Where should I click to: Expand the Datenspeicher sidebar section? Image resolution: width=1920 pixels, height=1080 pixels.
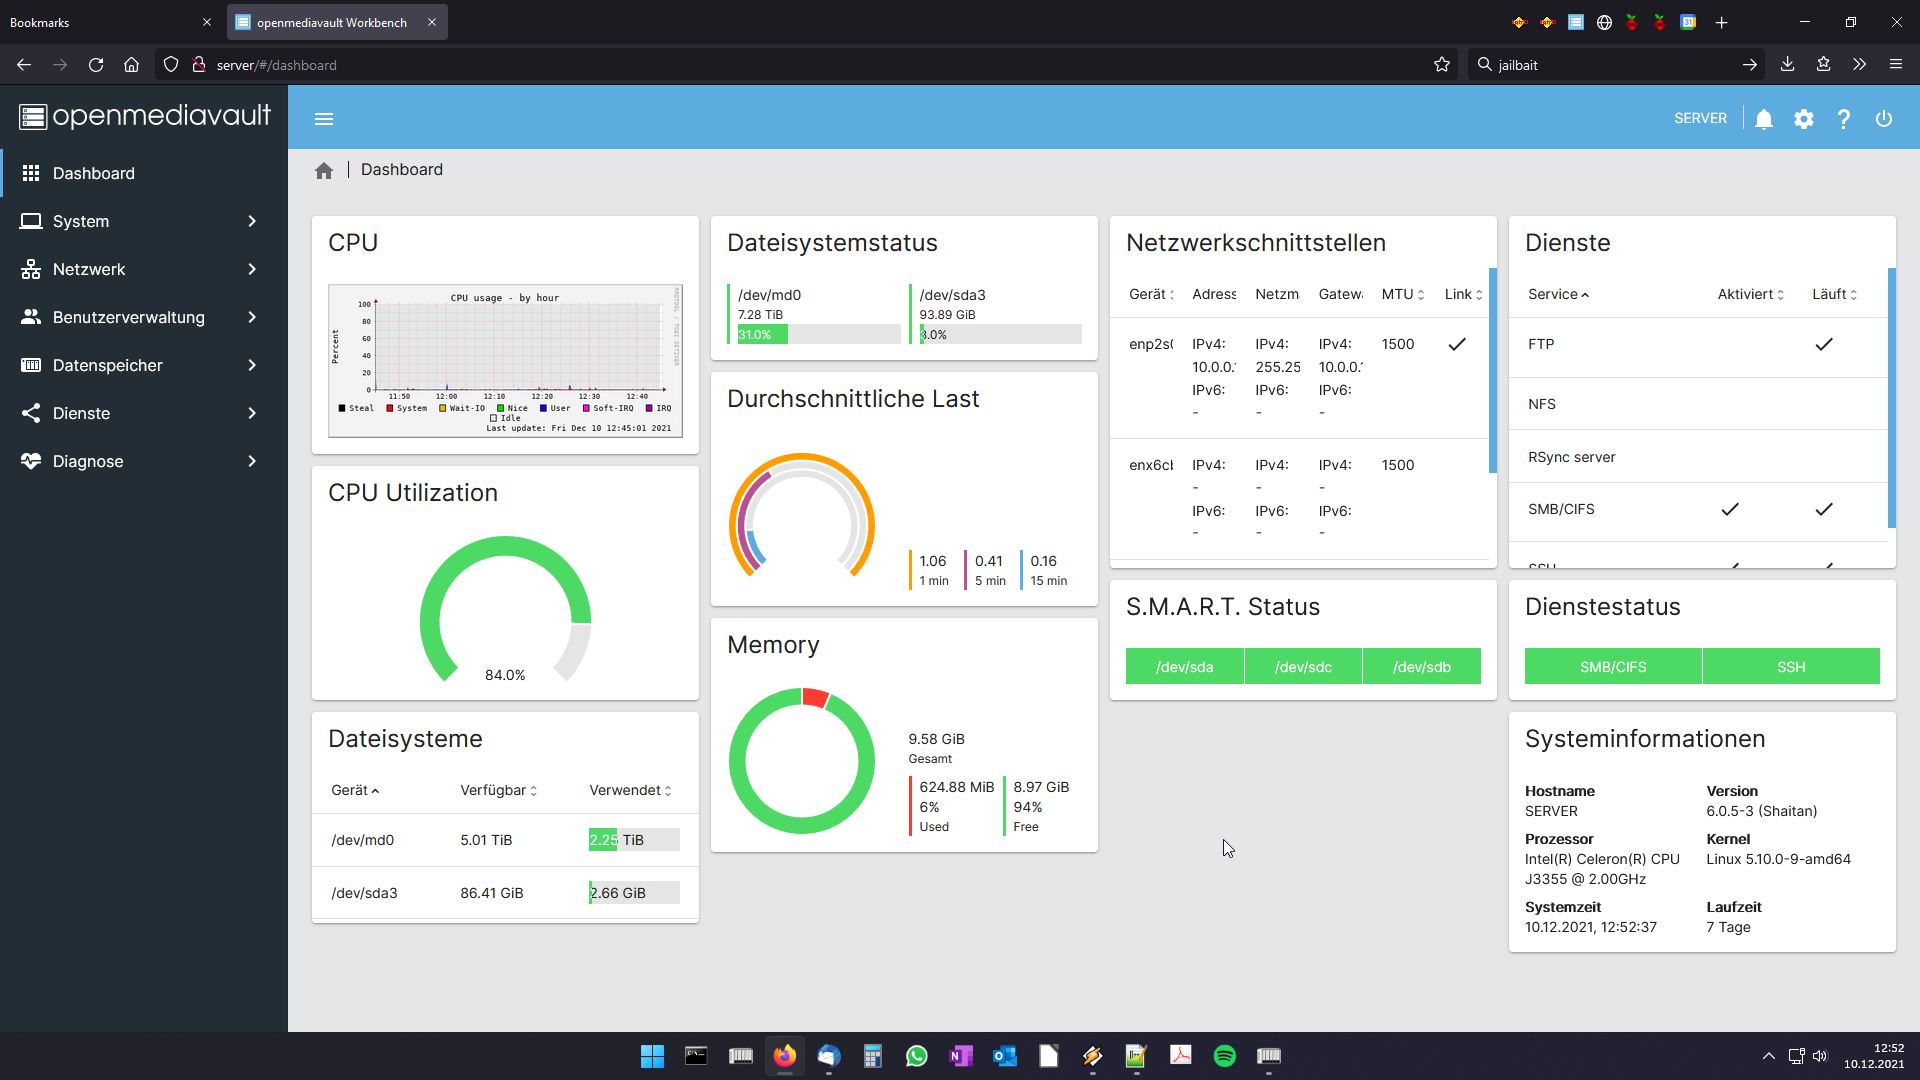click(140, 365)
